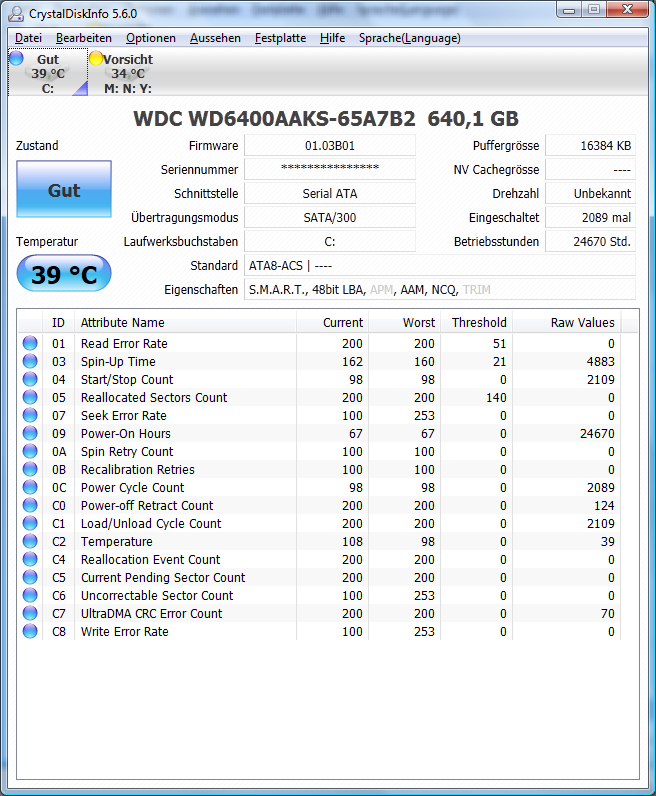Click the NV Cachegrösse field
This screenshot has width=656, height=796.
(591, 169)
